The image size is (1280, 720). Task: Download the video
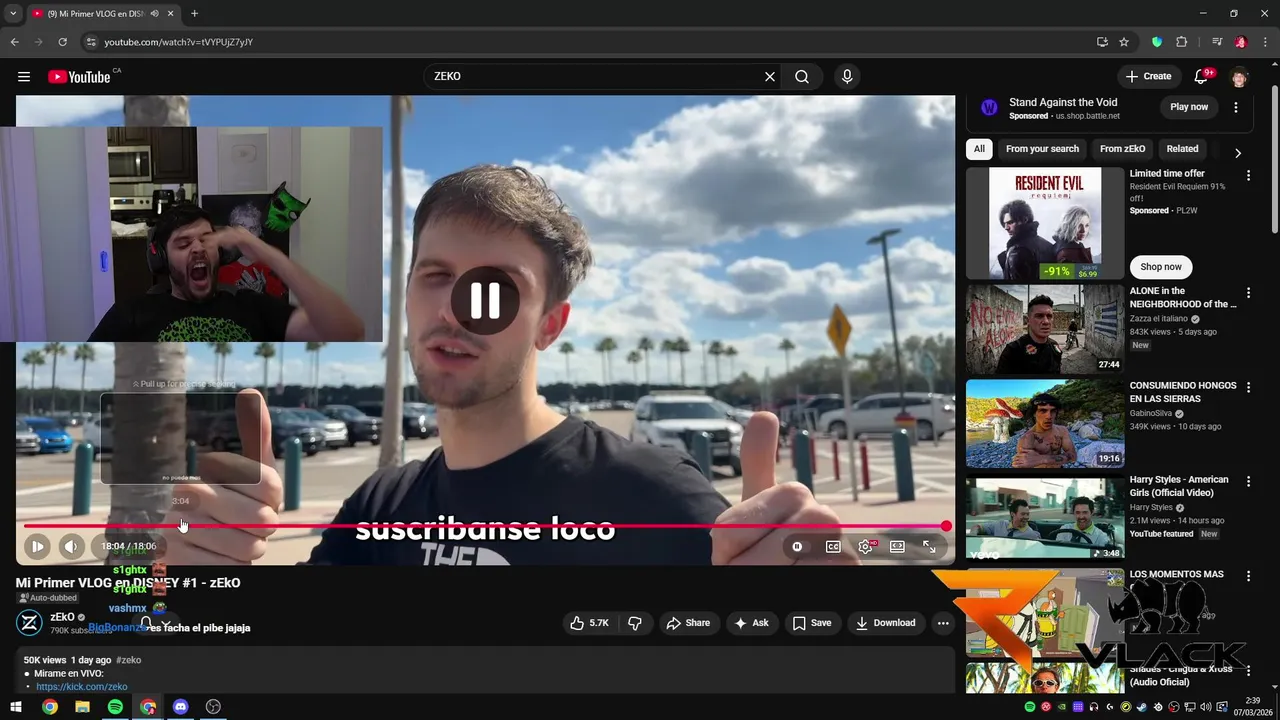pos(886,623)
